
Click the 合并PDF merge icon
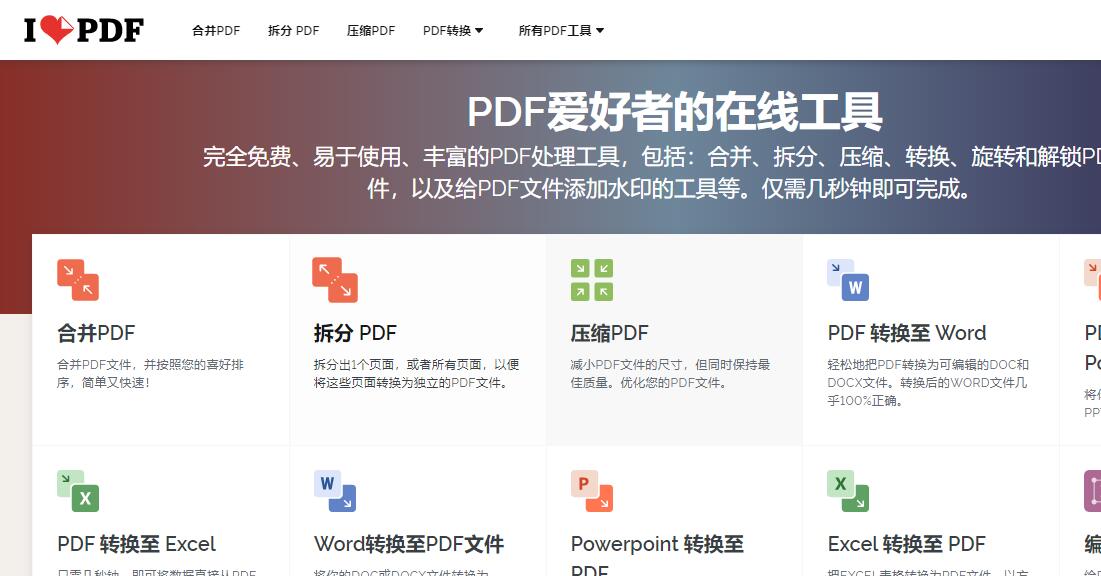click(x=78, y=280)
